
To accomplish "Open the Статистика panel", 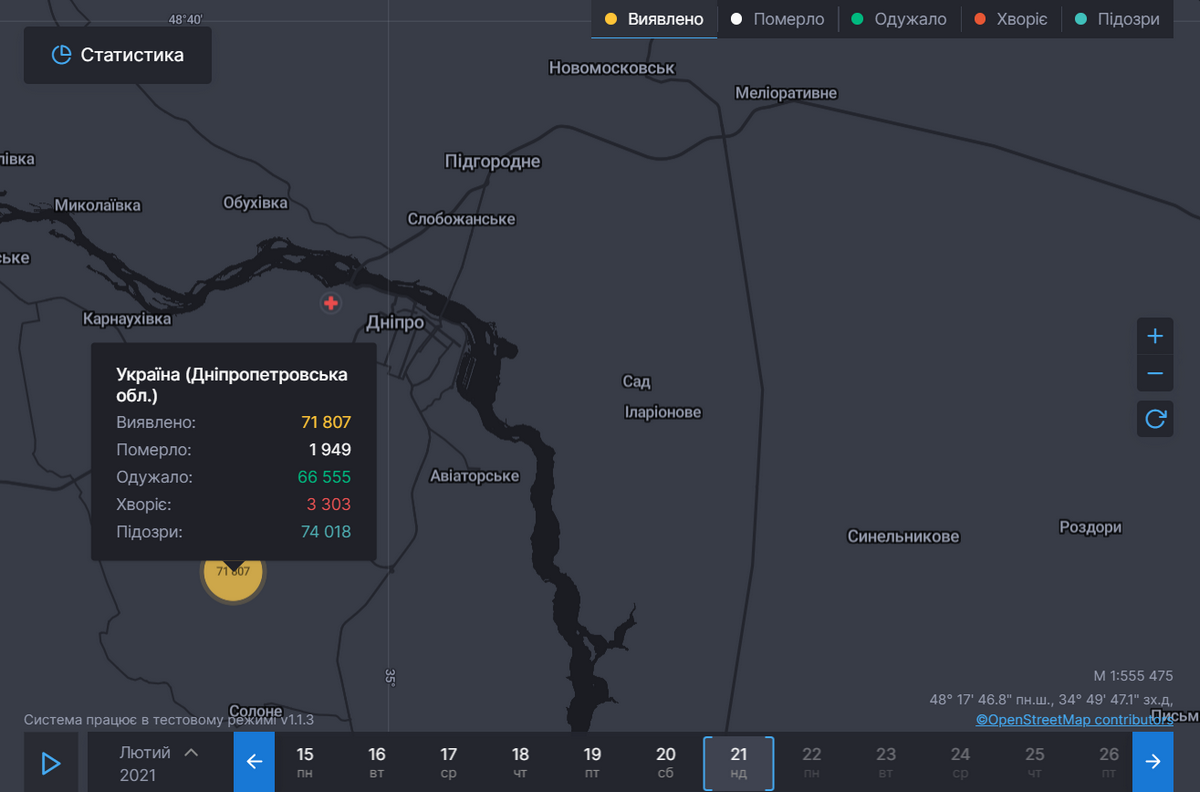I will [118, 55].
